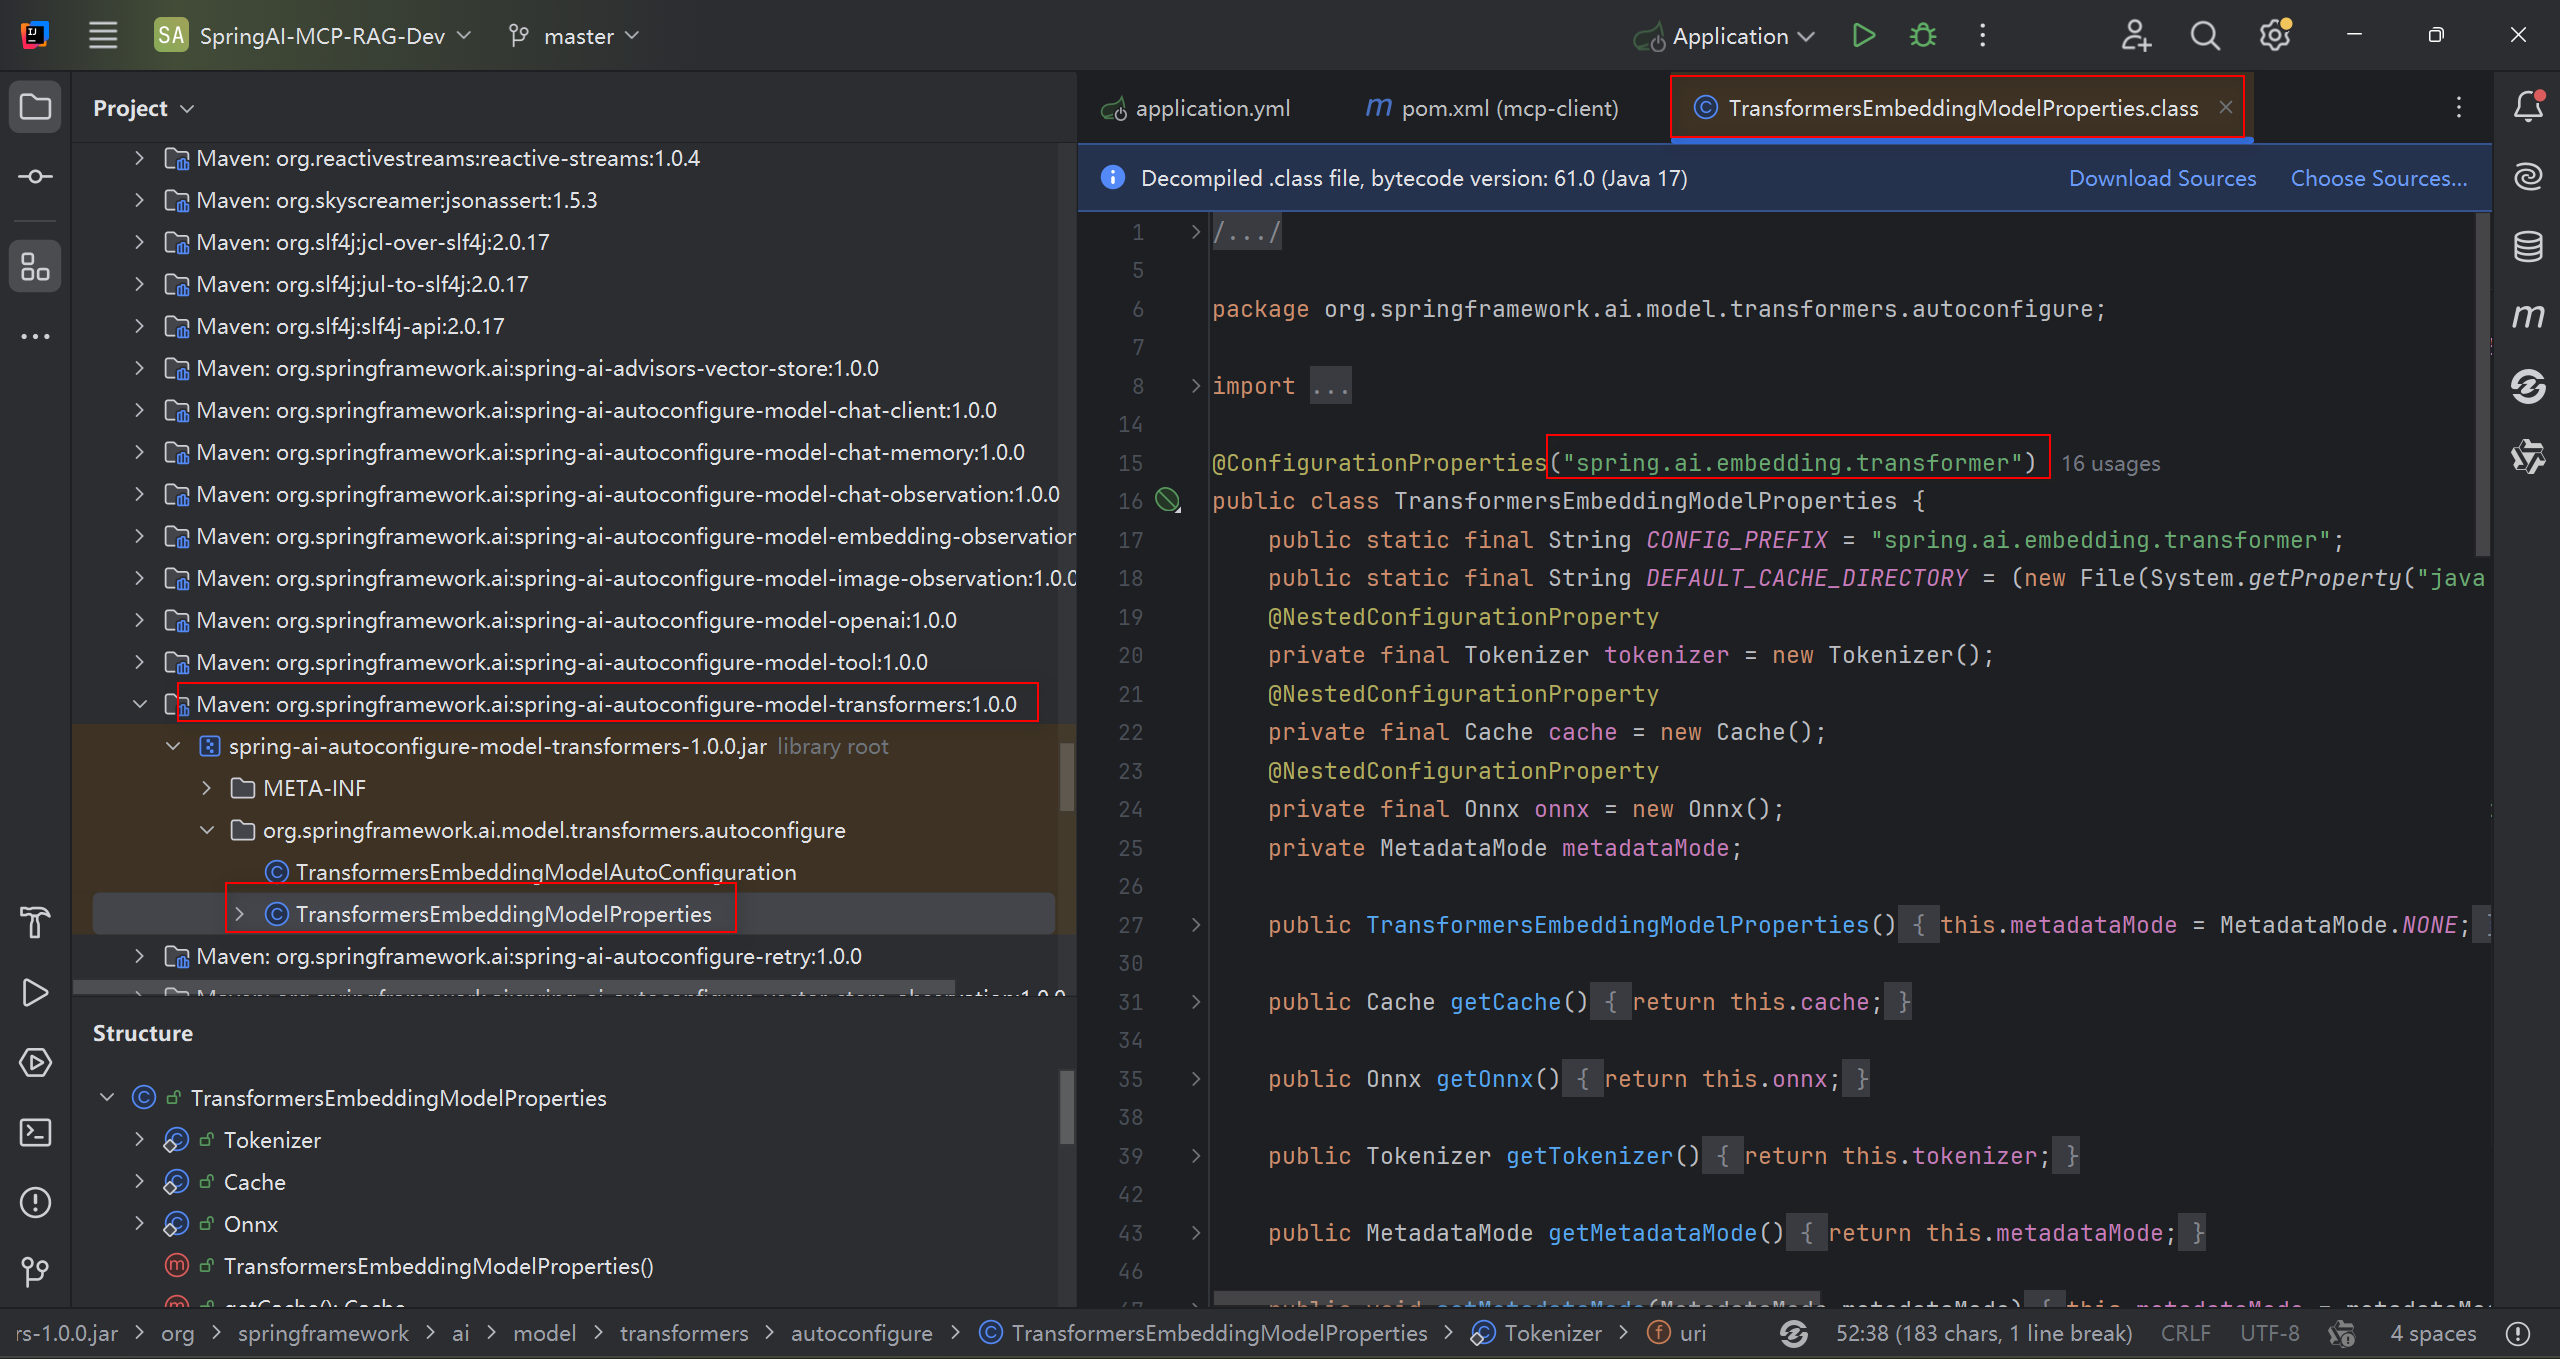Open the Problems tool window

pyautogui.click(x=35, y=1202)
